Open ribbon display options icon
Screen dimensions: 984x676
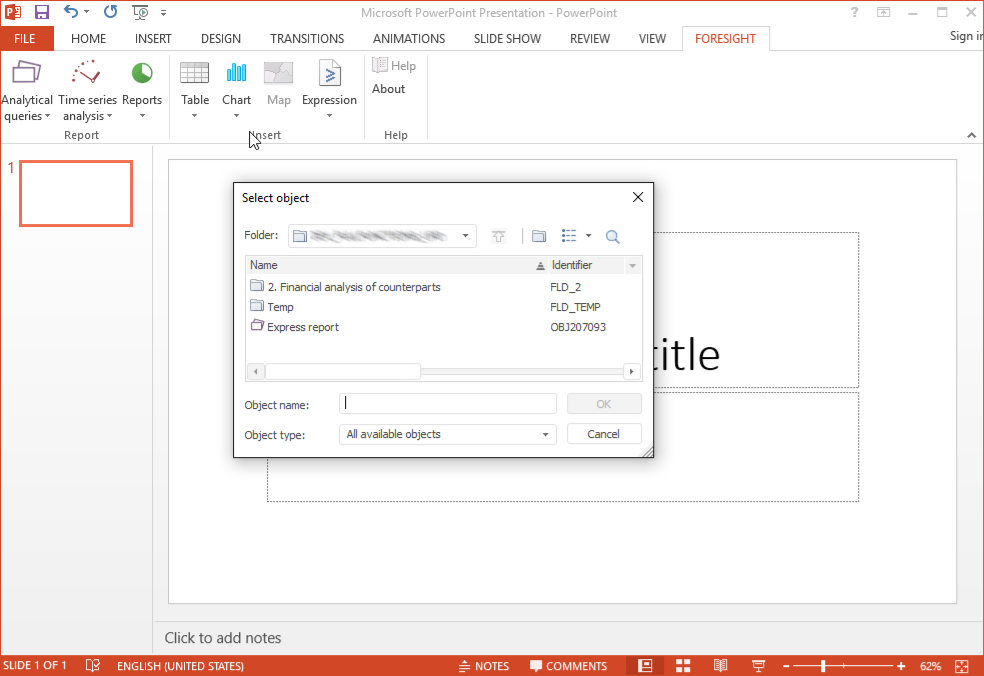[884, 13]
